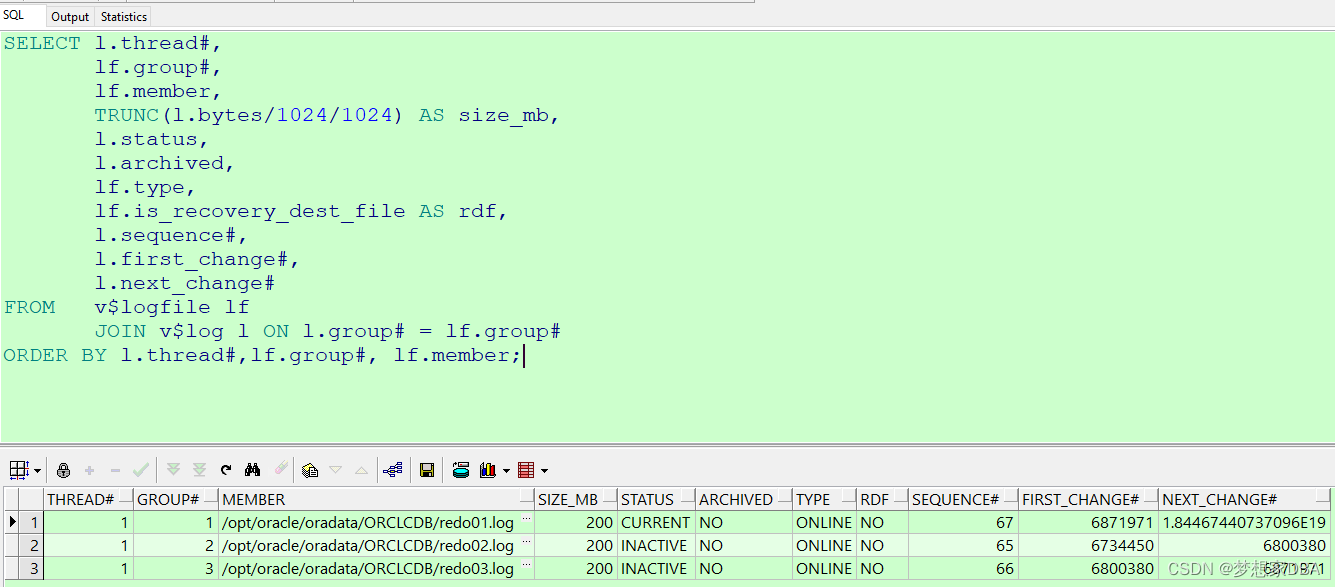Expand the arrow next to chart icon

click(506, 471)
